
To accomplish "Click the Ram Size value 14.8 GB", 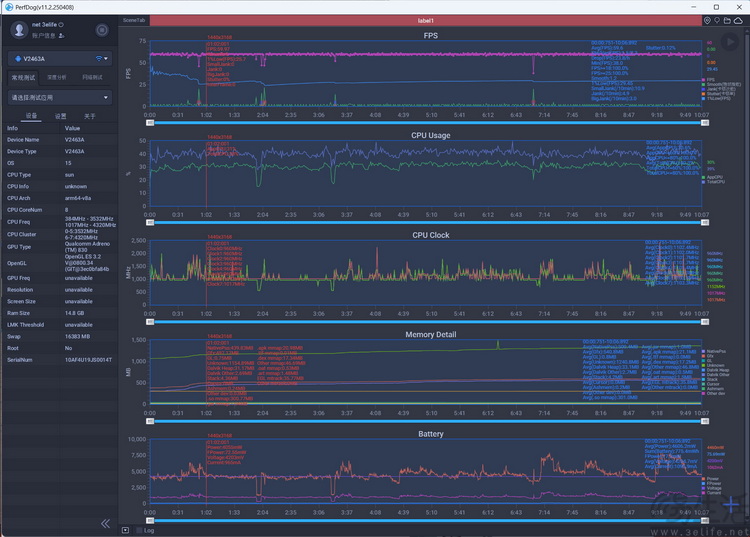I will click(75, 313).
